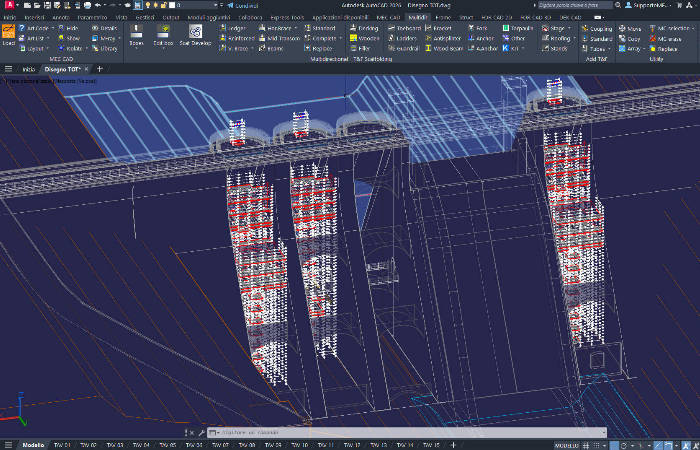Screen dimensions: 700x450
Task: Open the Library tool
Action: tap(104, 49)
